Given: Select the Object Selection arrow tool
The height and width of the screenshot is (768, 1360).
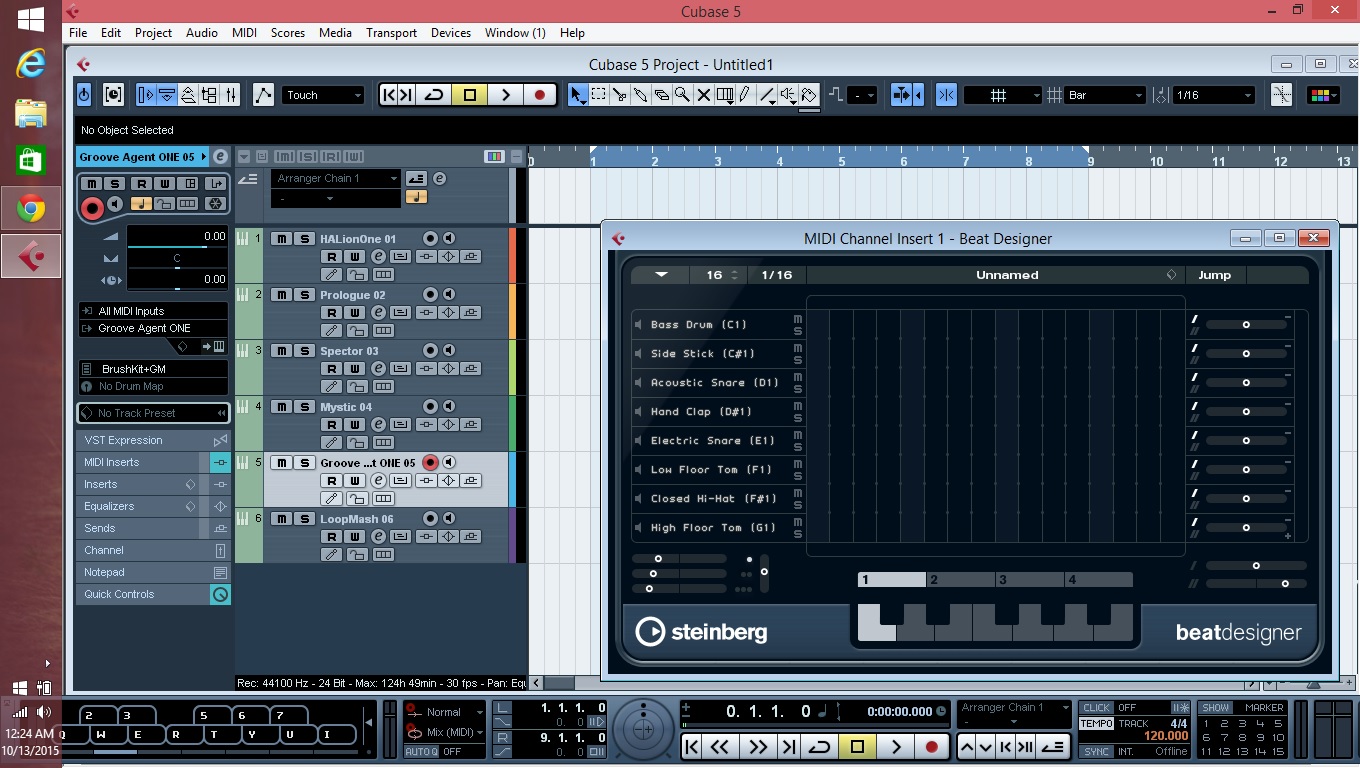Looking at the screenshot, I should point(577,95).
